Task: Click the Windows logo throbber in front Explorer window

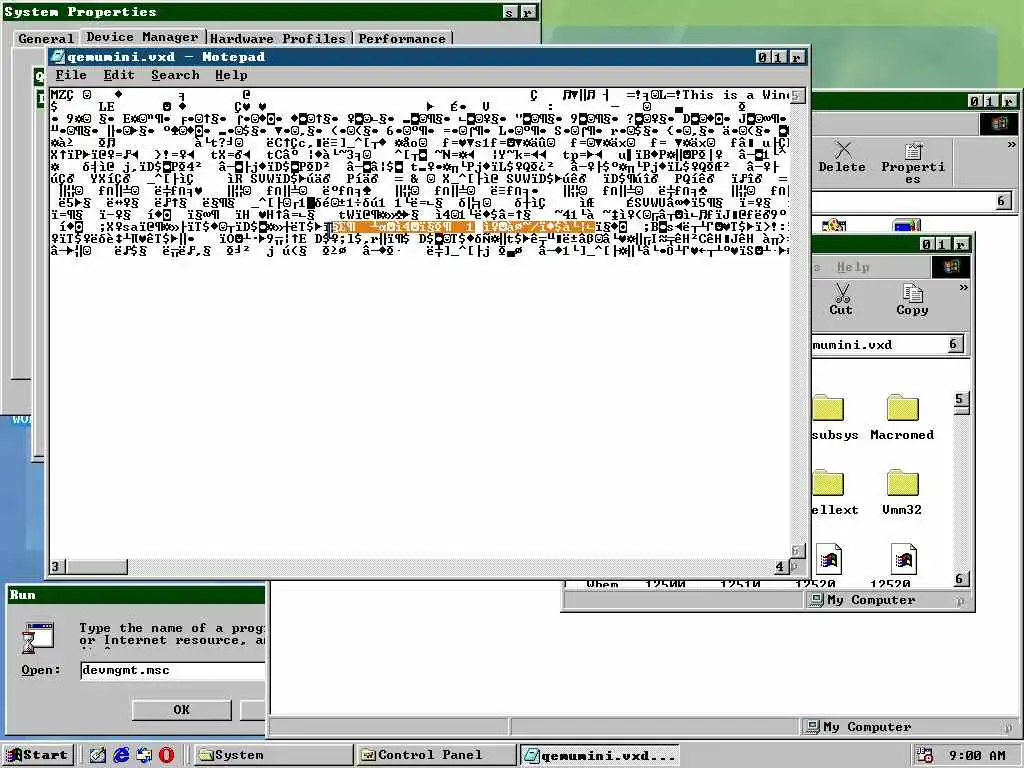Action: click(950, 266)
